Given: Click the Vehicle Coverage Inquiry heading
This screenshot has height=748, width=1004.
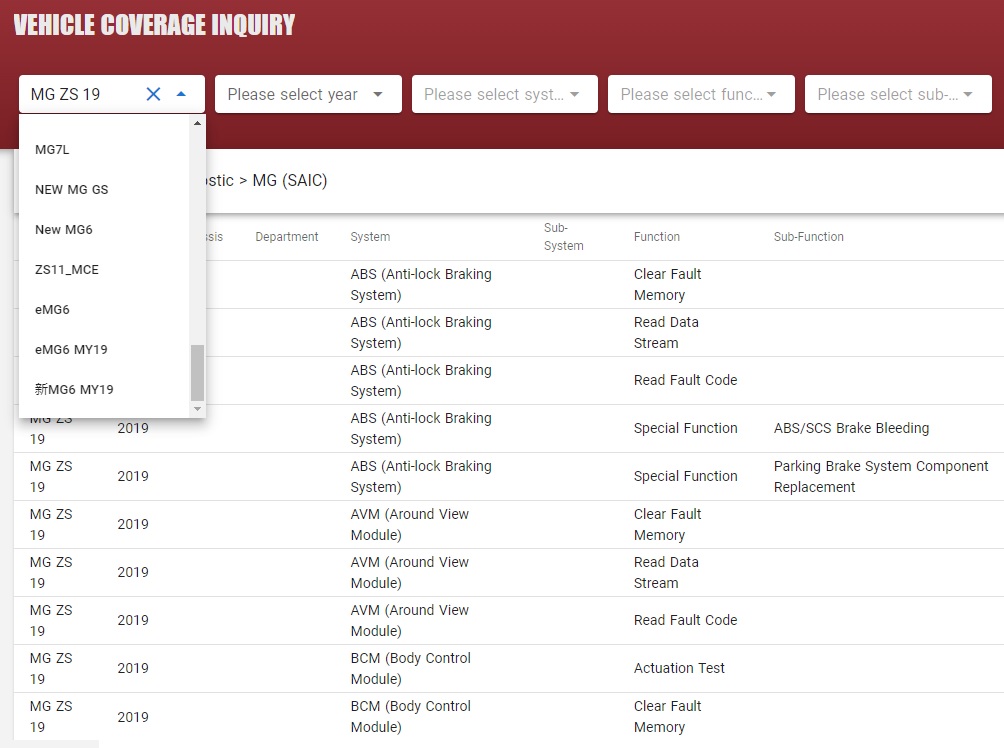Looking at the screenshot, I should point(154,25).
